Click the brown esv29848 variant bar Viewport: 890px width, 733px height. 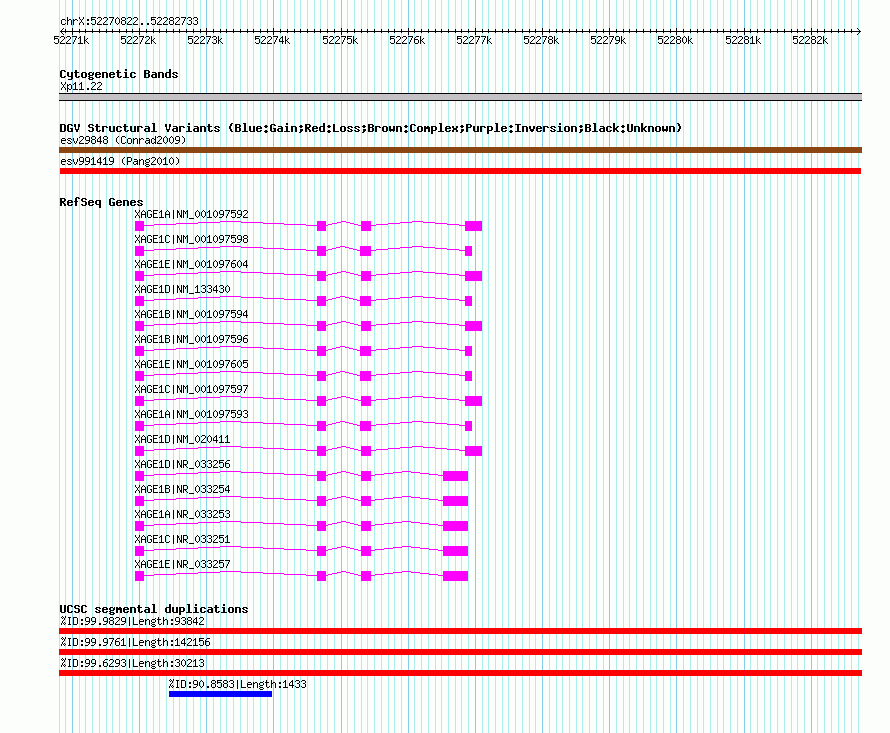460,150
